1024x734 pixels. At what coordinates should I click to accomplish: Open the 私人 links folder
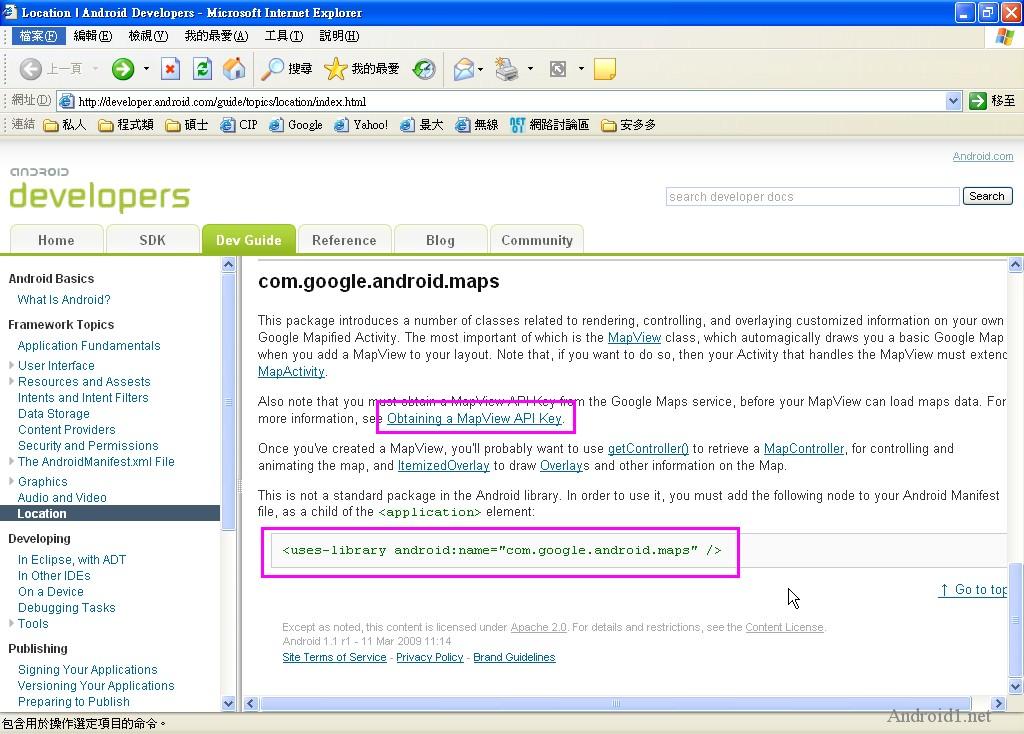(x=65, y=125)
